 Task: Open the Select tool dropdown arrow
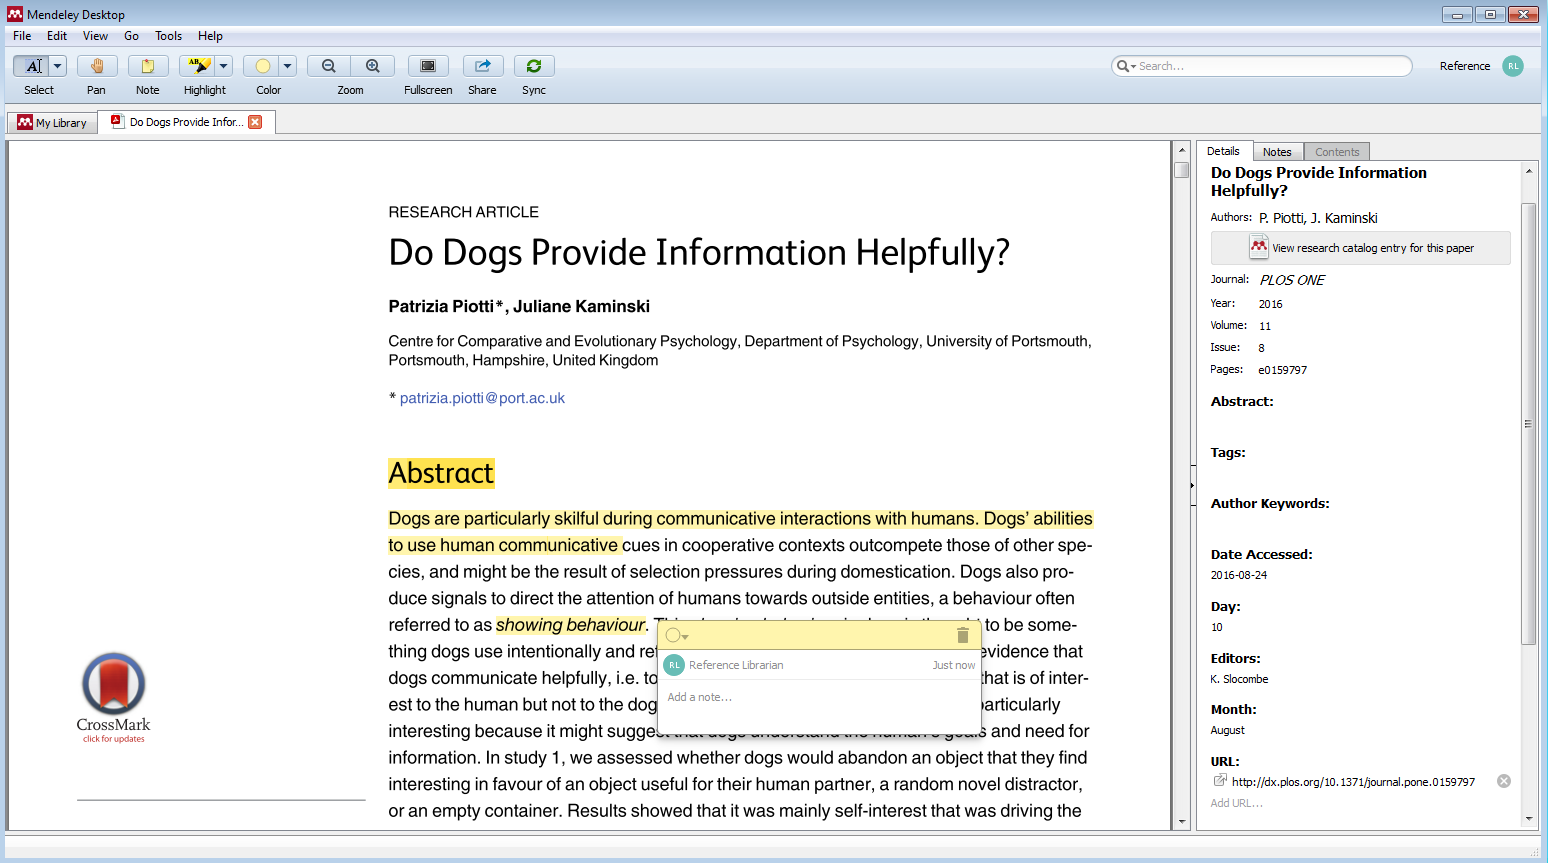pyautogui.click(x=58, y=66)
